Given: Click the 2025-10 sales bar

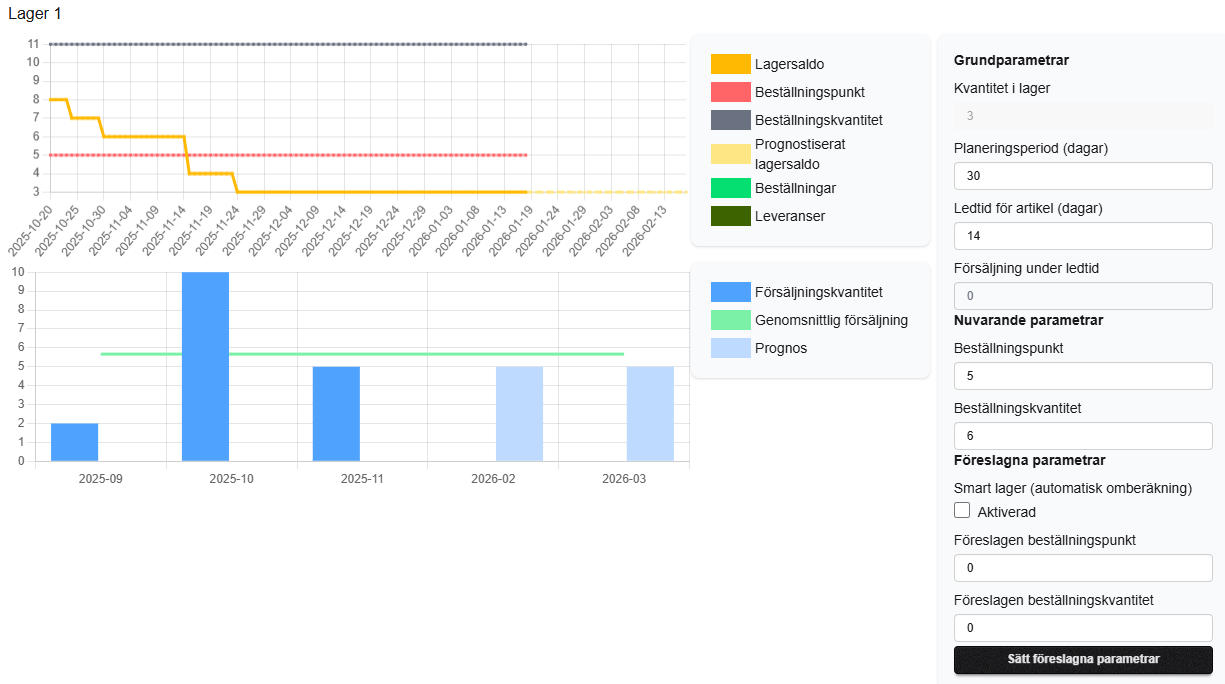Looking at the screenshot, I should pos(205,367).
